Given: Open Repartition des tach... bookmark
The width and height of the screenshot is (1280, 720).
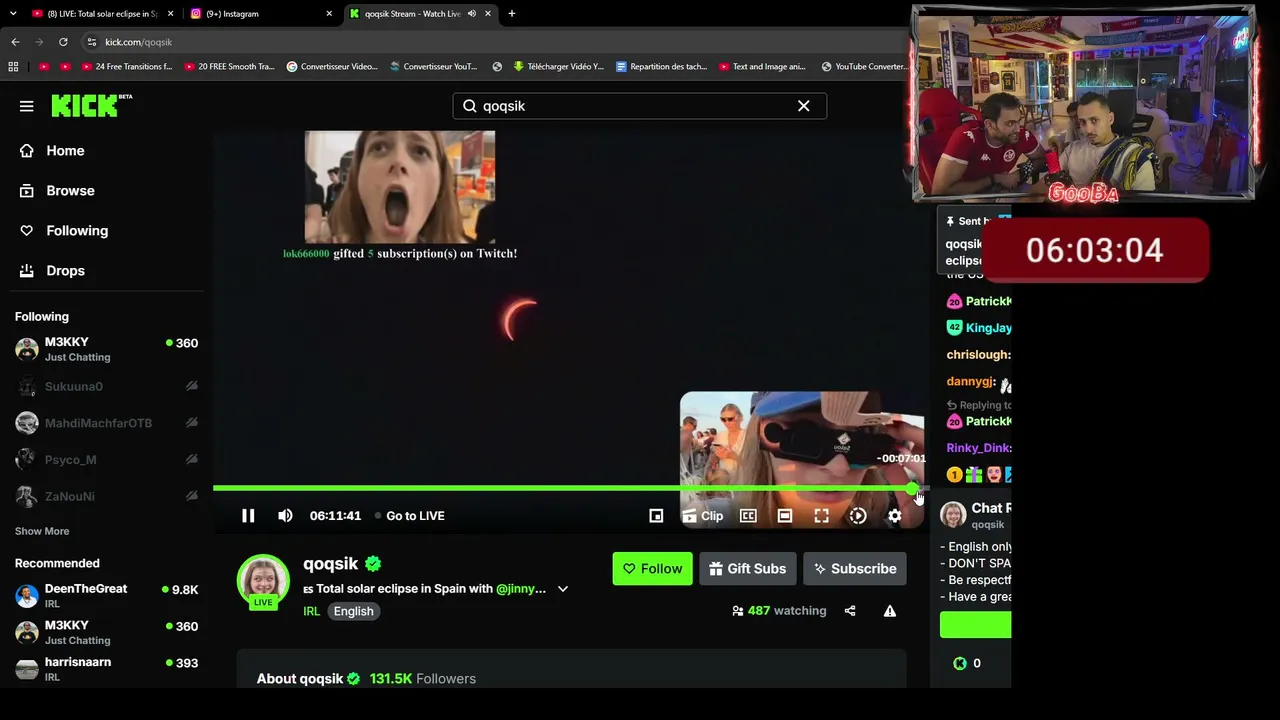Looking at the screenshot, I should [x=662, y=67].
